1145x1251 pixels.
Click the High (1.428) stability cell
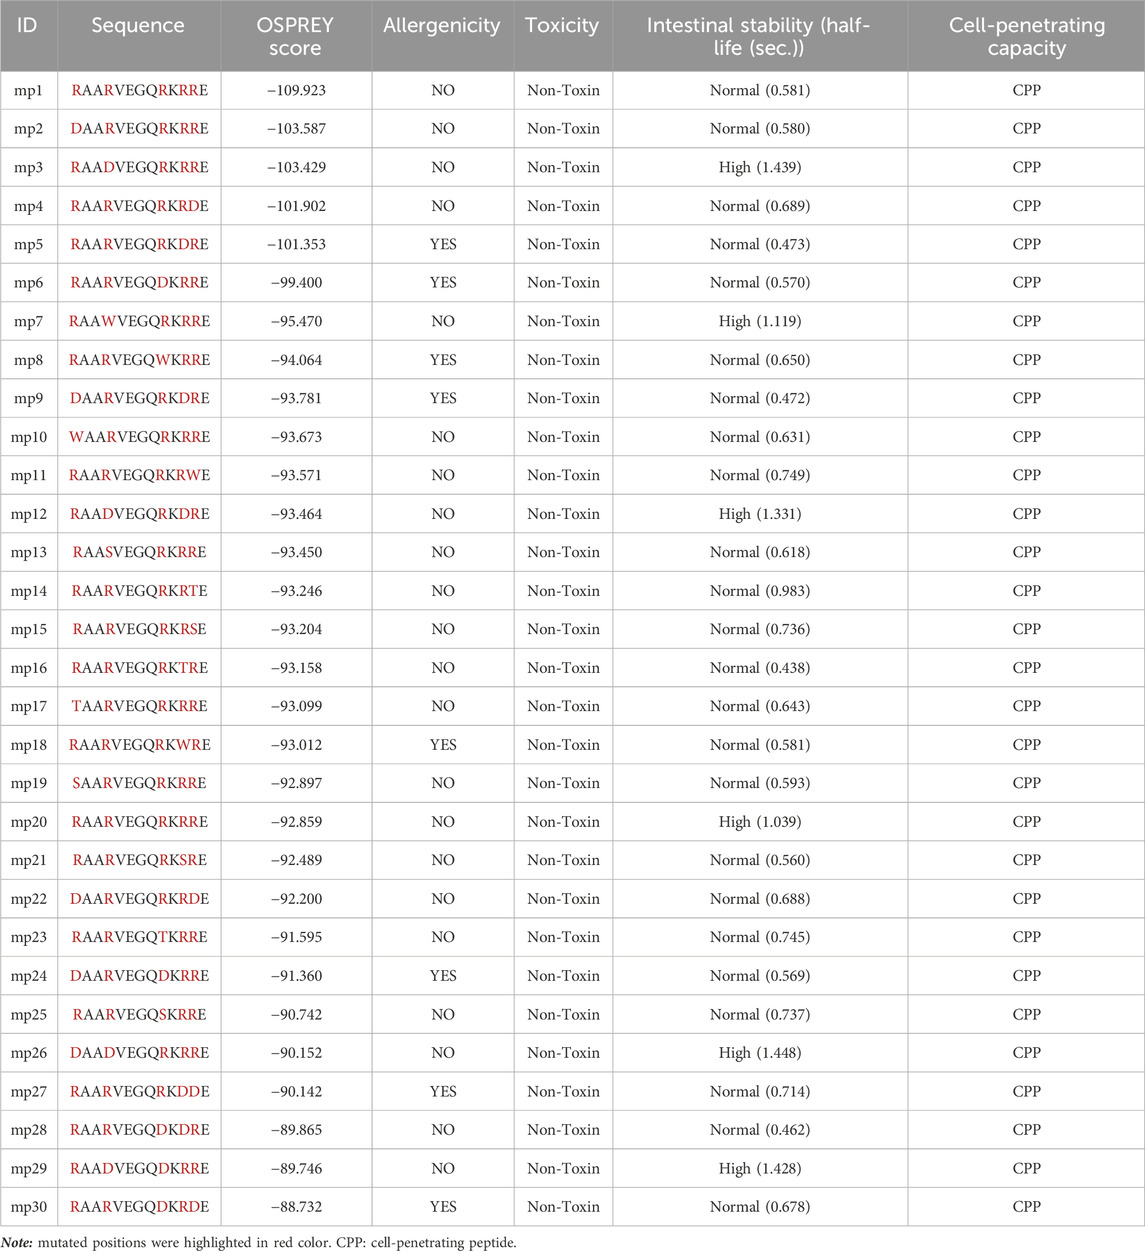(759, 1168)
